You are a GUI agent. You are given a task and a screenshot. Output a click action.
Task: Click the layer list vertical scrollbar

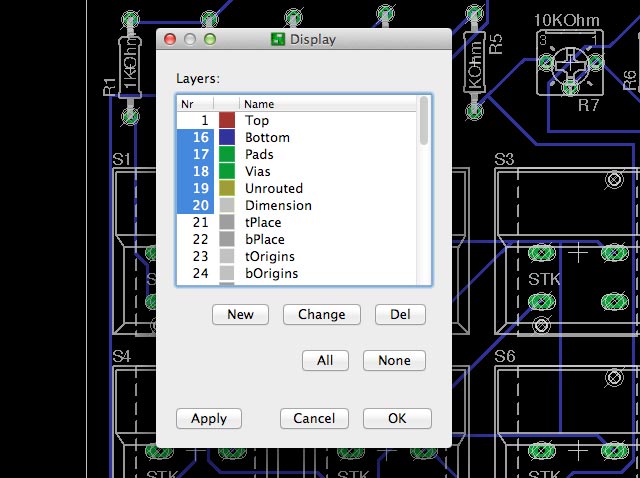coord(425,190)
